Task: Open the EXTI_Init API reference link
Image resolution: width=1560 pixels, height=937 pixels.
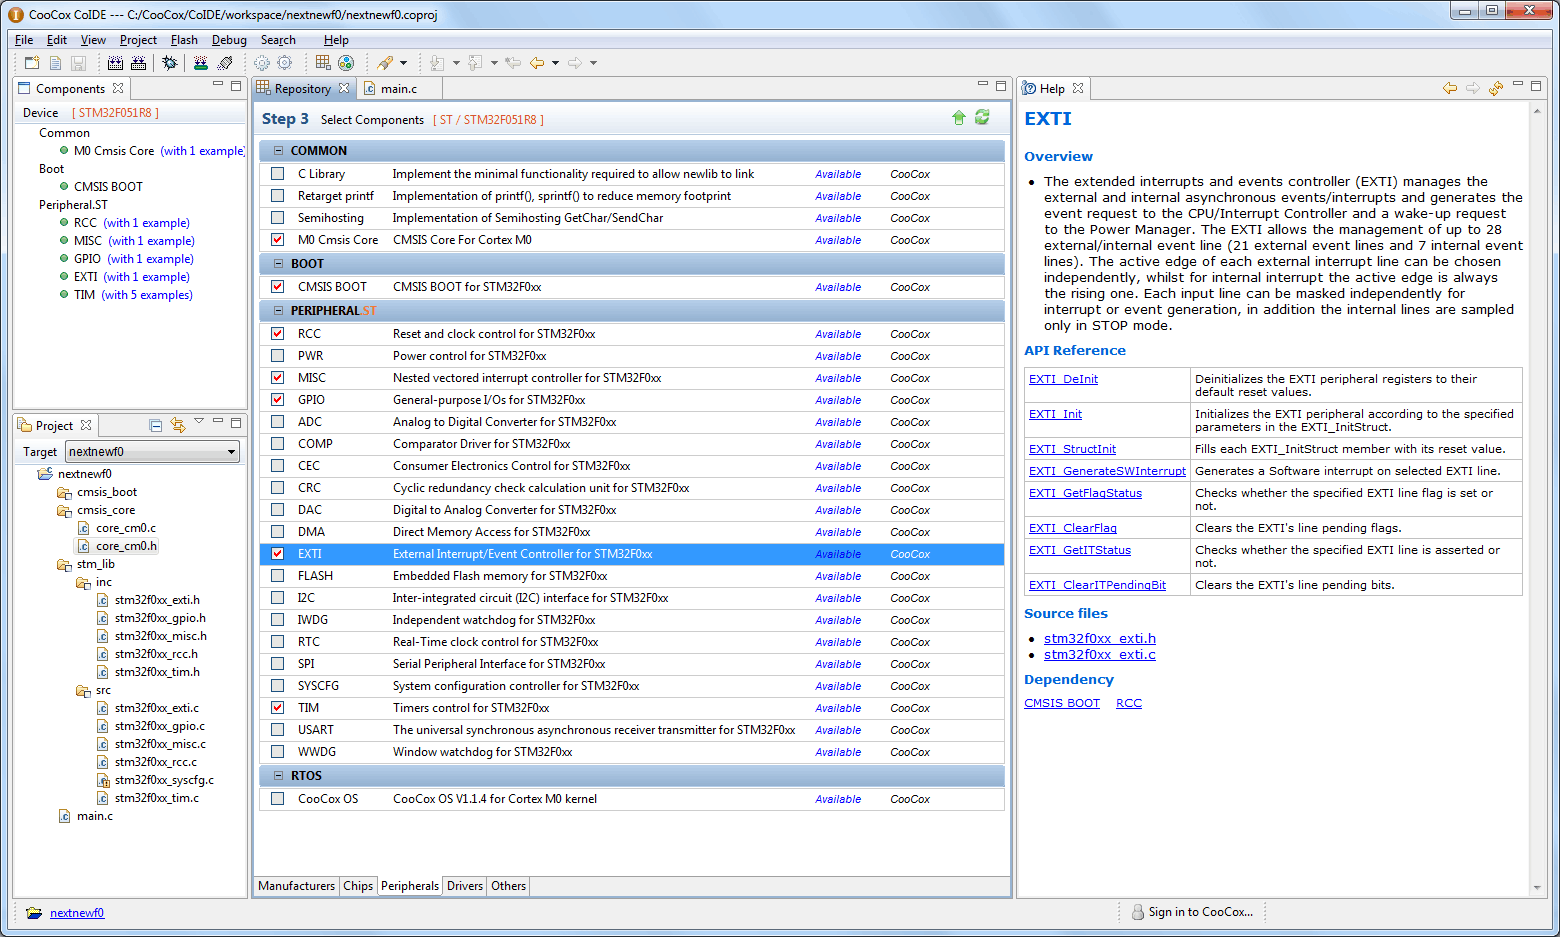Action: click(x=1055, y=414)
